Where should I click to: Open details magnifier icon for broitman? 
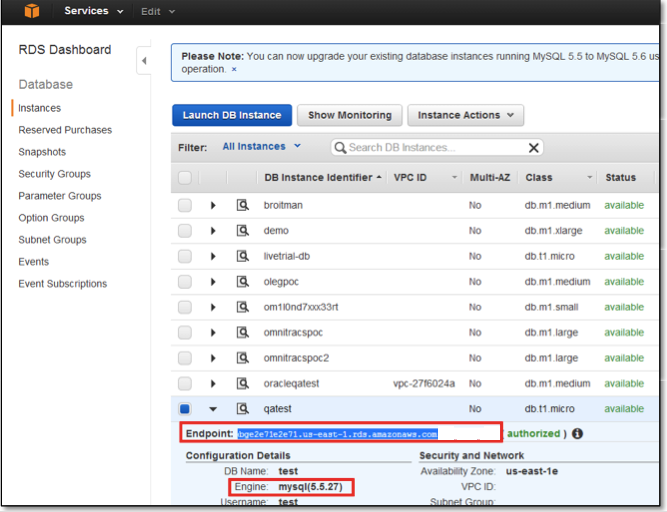[x=242, y=205]
